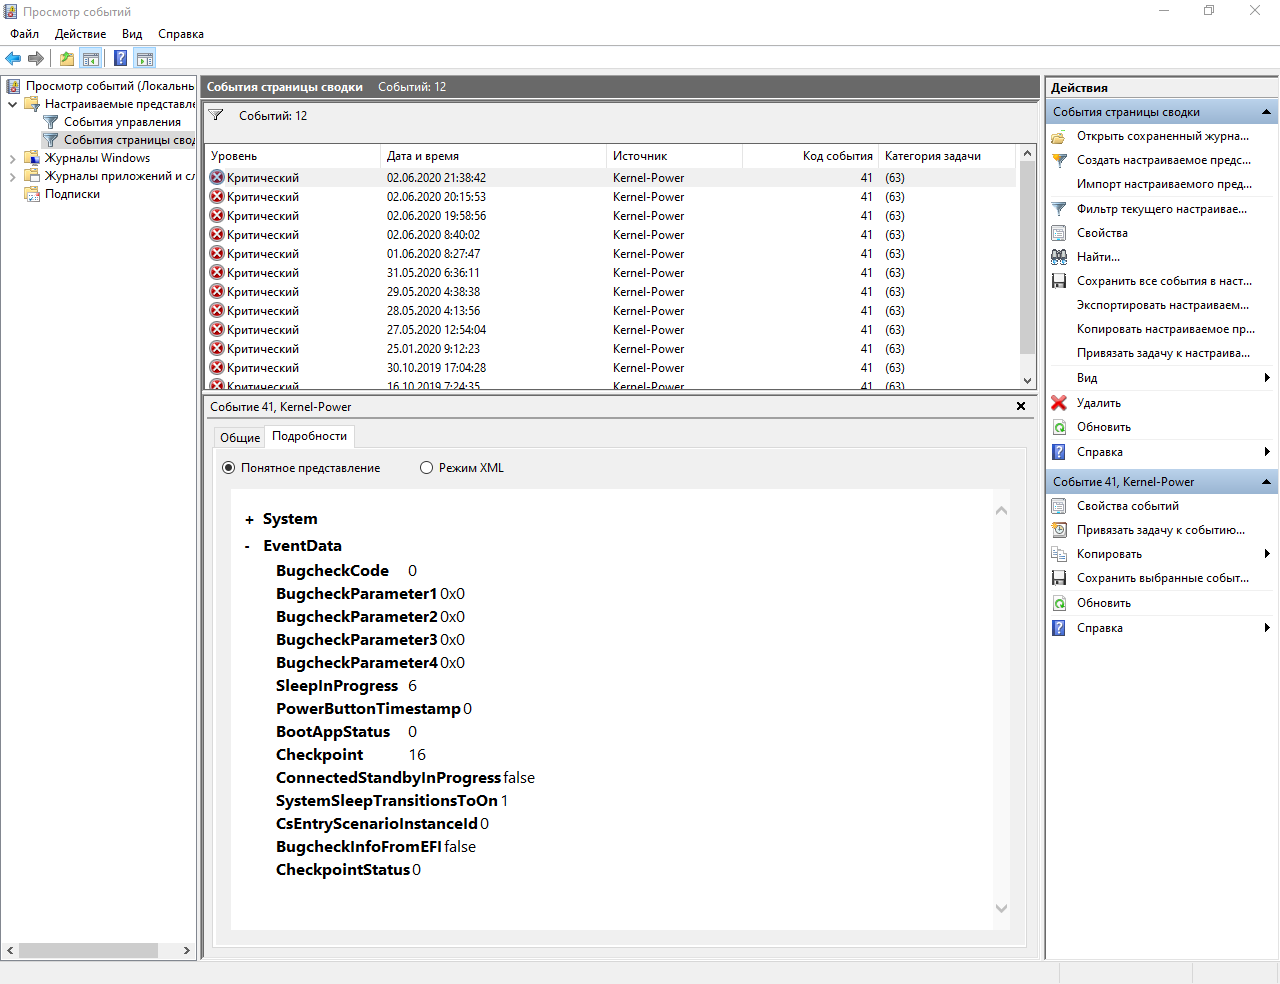Sort by the Уровень column header
Image resolution: width=1280 pixels, height=984 pixels.
293,156
